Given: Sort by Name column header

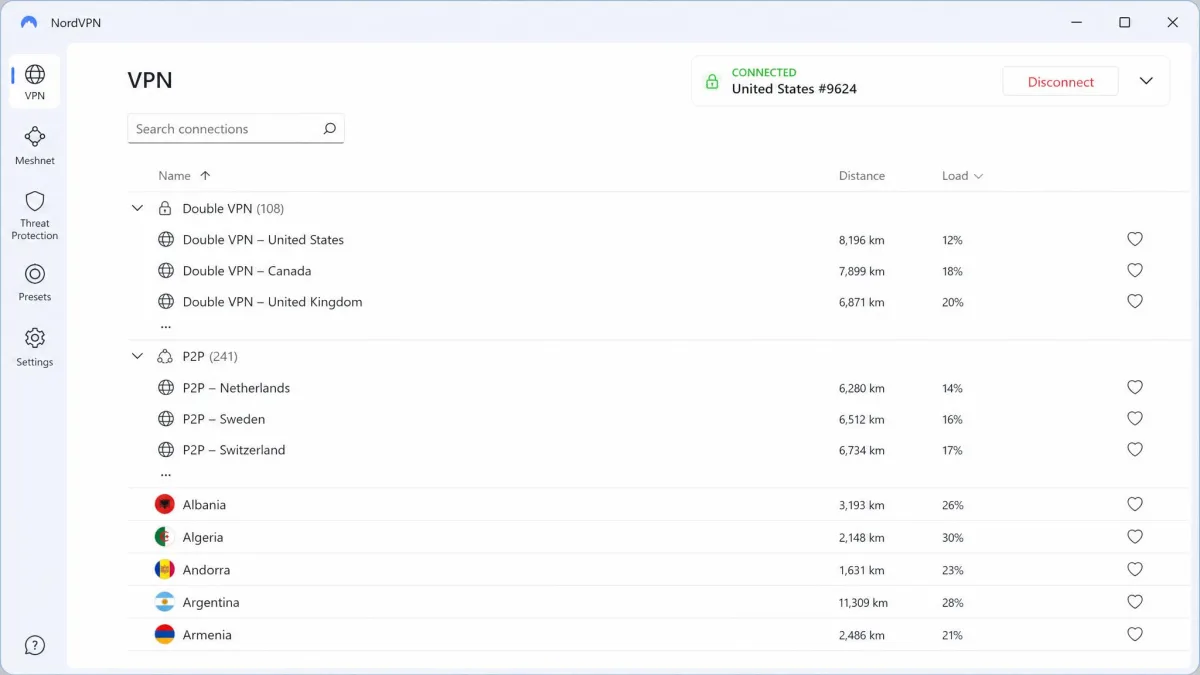Looking at the screenshot, I should 184,175.
